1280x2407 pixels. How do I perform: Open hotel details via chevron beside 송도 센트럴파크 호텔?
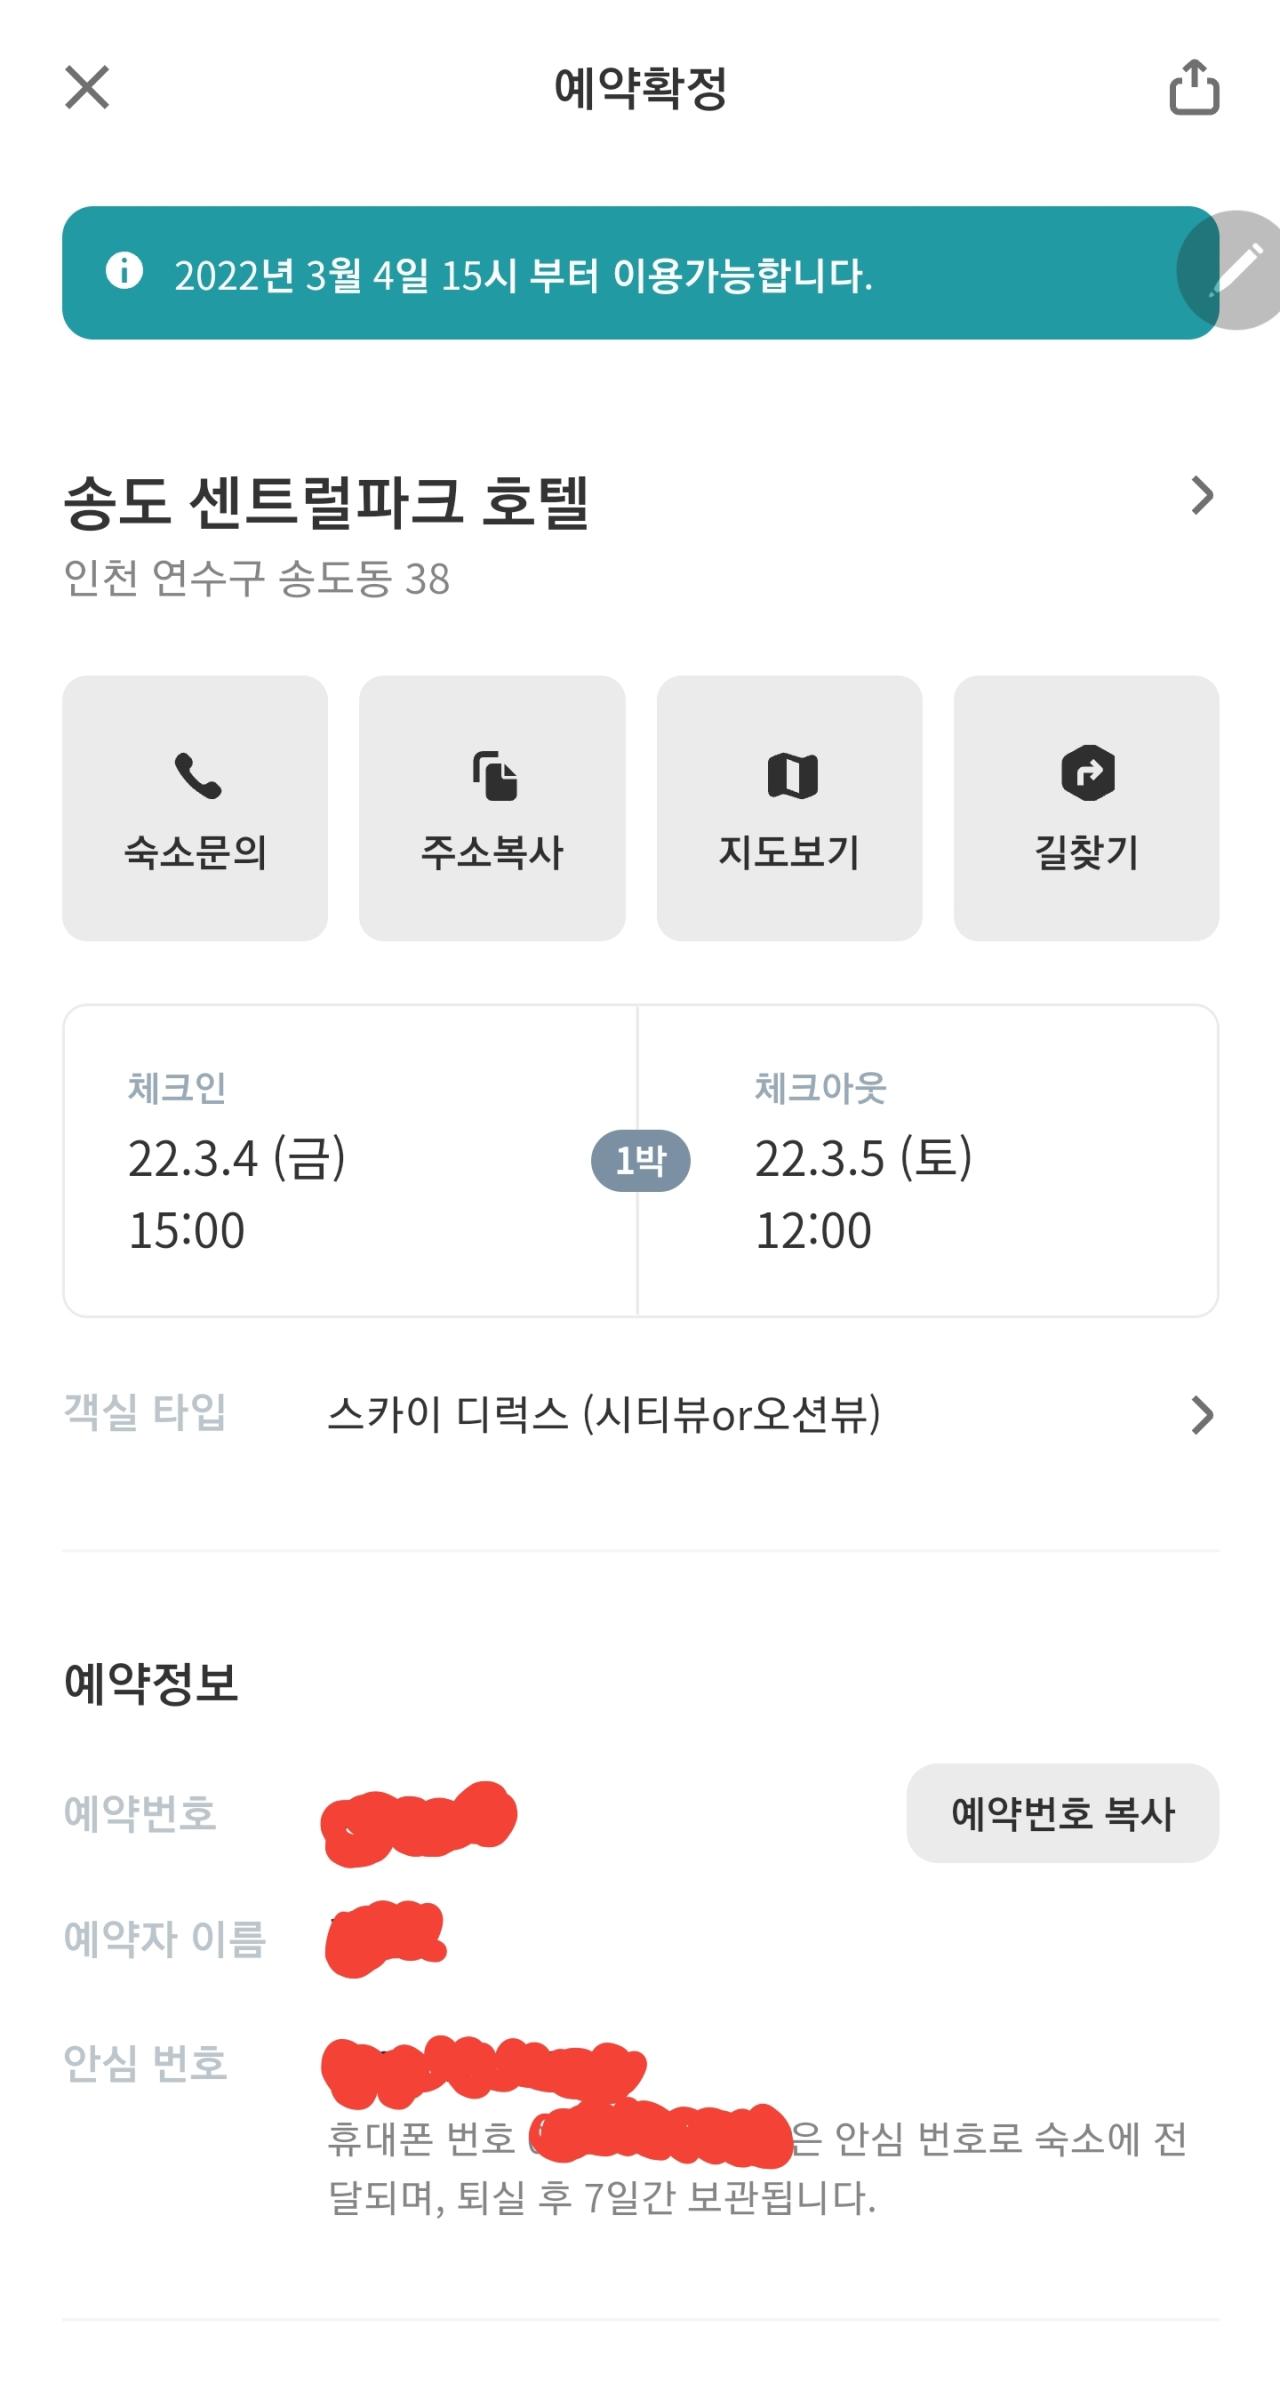point(1202,495)
